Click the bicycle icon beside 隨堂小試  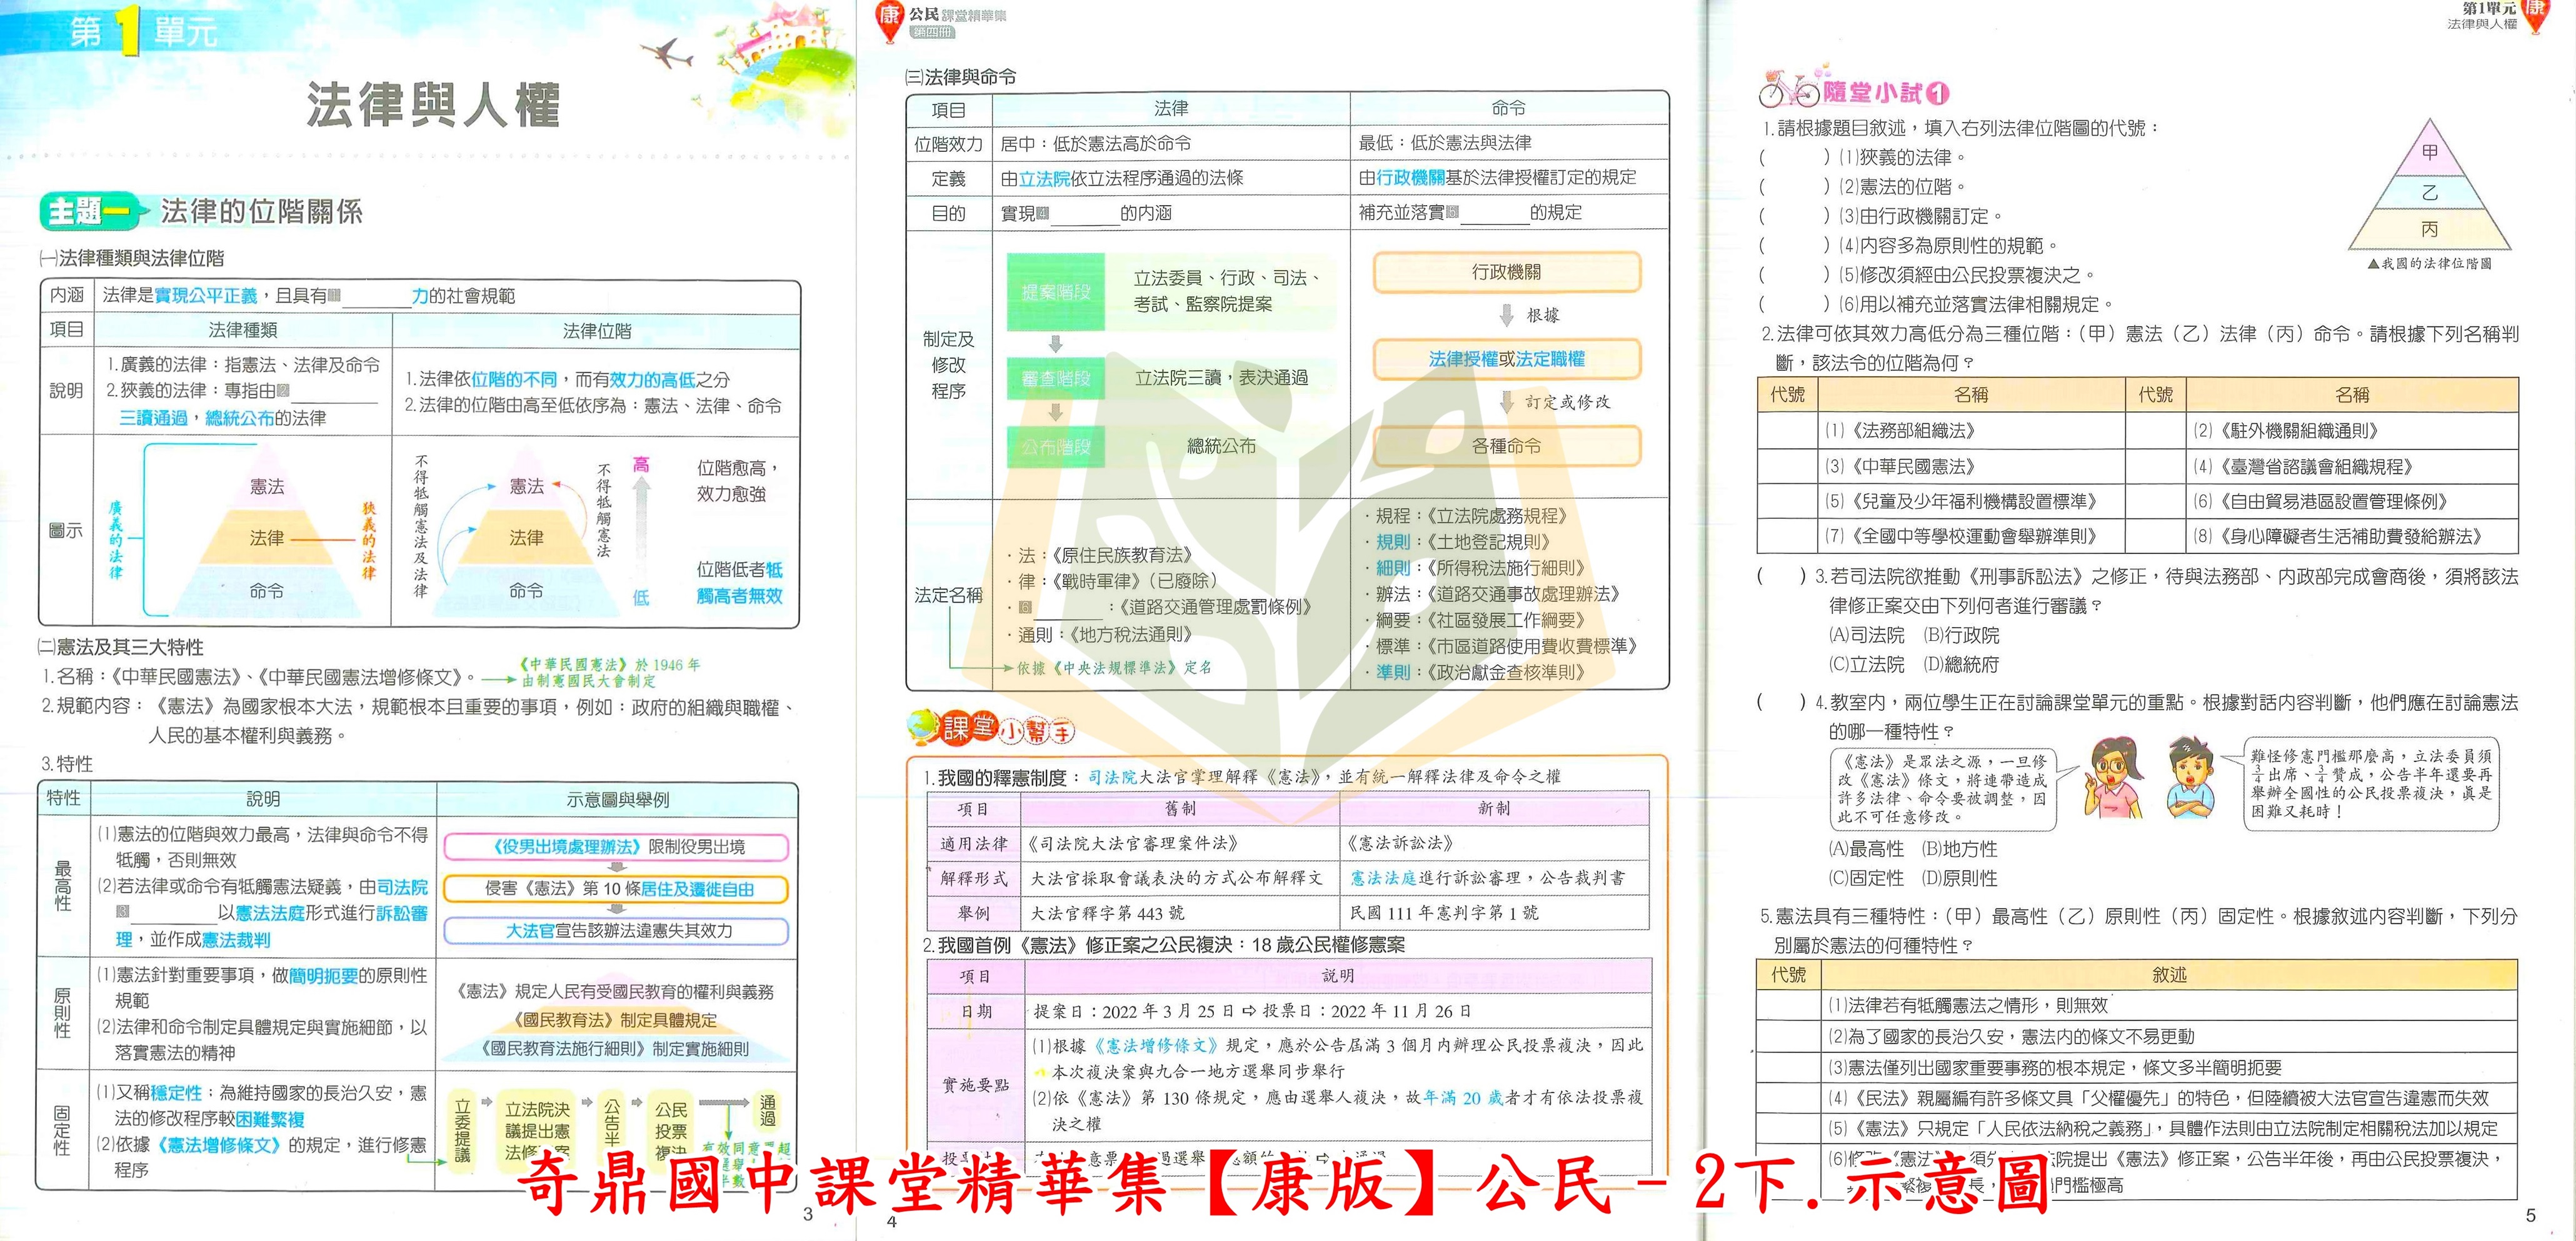[x=1788, y=90]
